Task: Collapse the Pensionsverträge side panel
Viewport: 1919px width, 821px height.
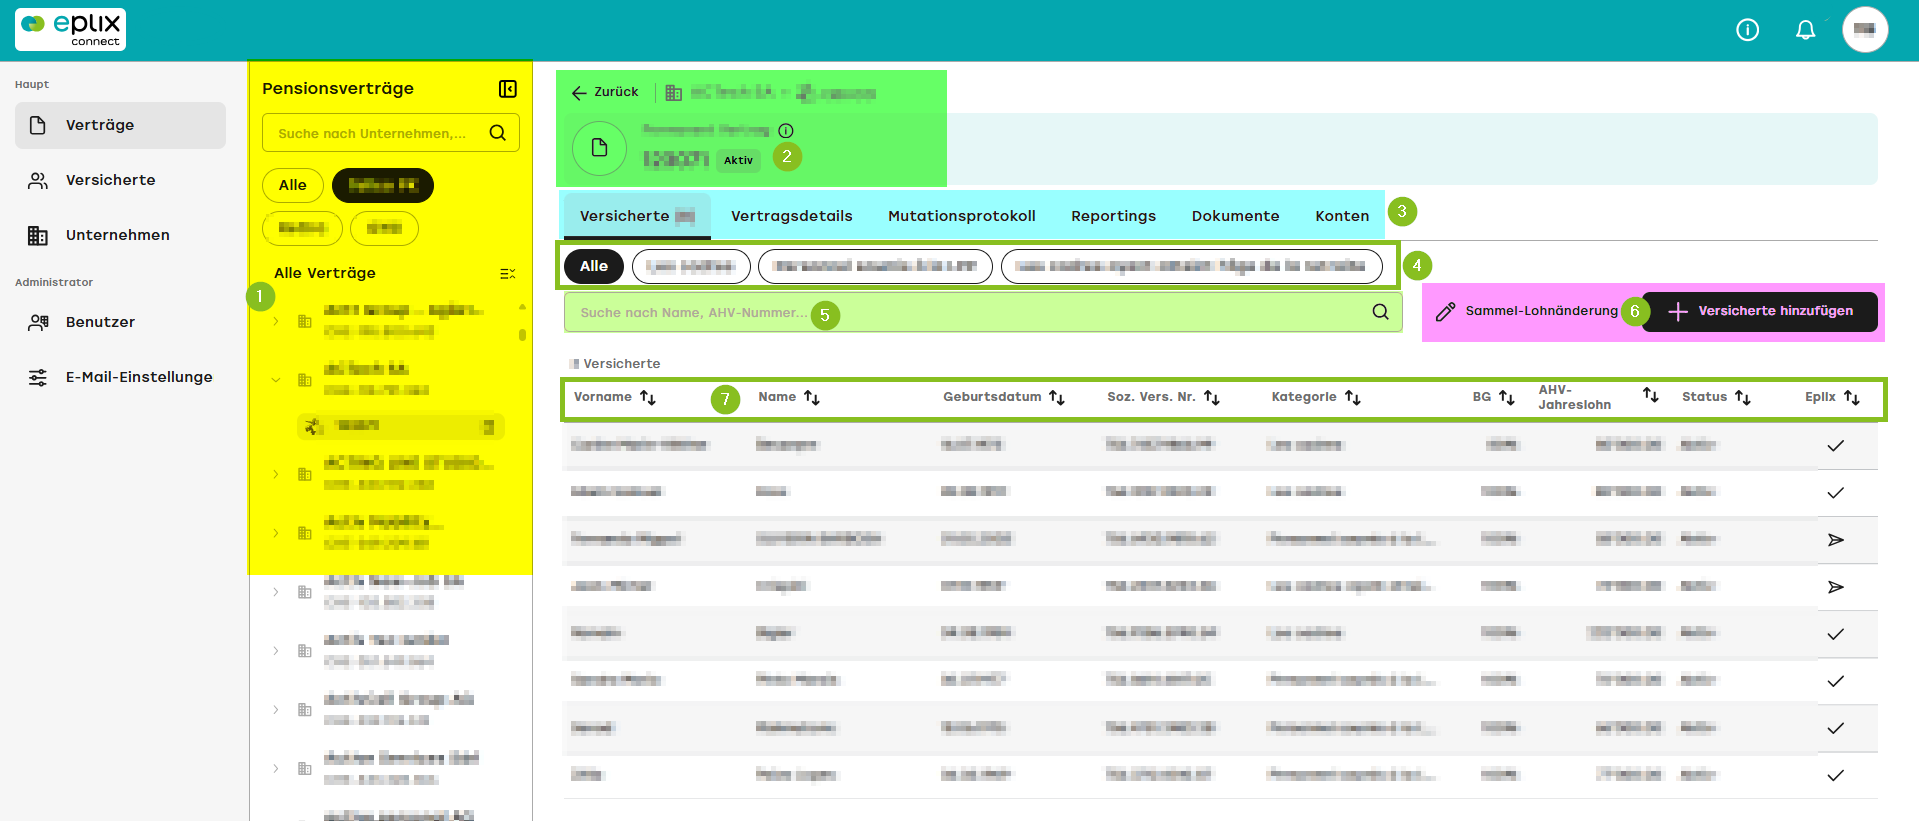Action: pos(508,89)
